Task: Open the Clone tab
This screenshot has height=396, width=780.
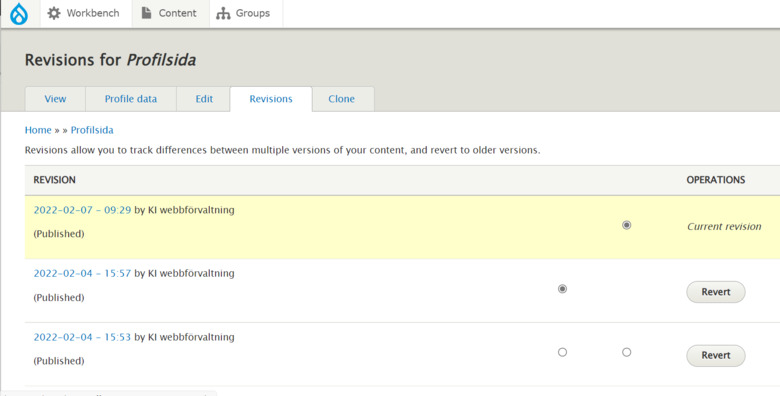Action: click(342, 99)
